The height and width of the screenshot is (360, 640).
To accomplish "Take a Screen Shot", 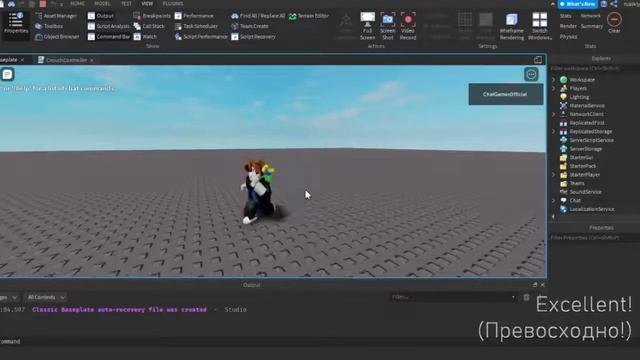I will [x=388, y=26].
